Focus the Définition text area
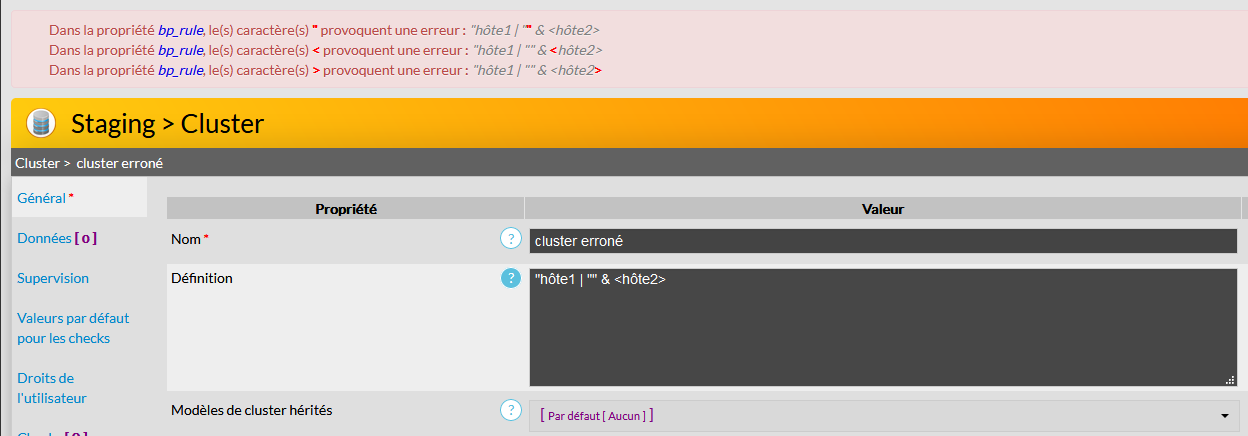1248x436 pixels. pyautogui.click(x=882, y=327)
